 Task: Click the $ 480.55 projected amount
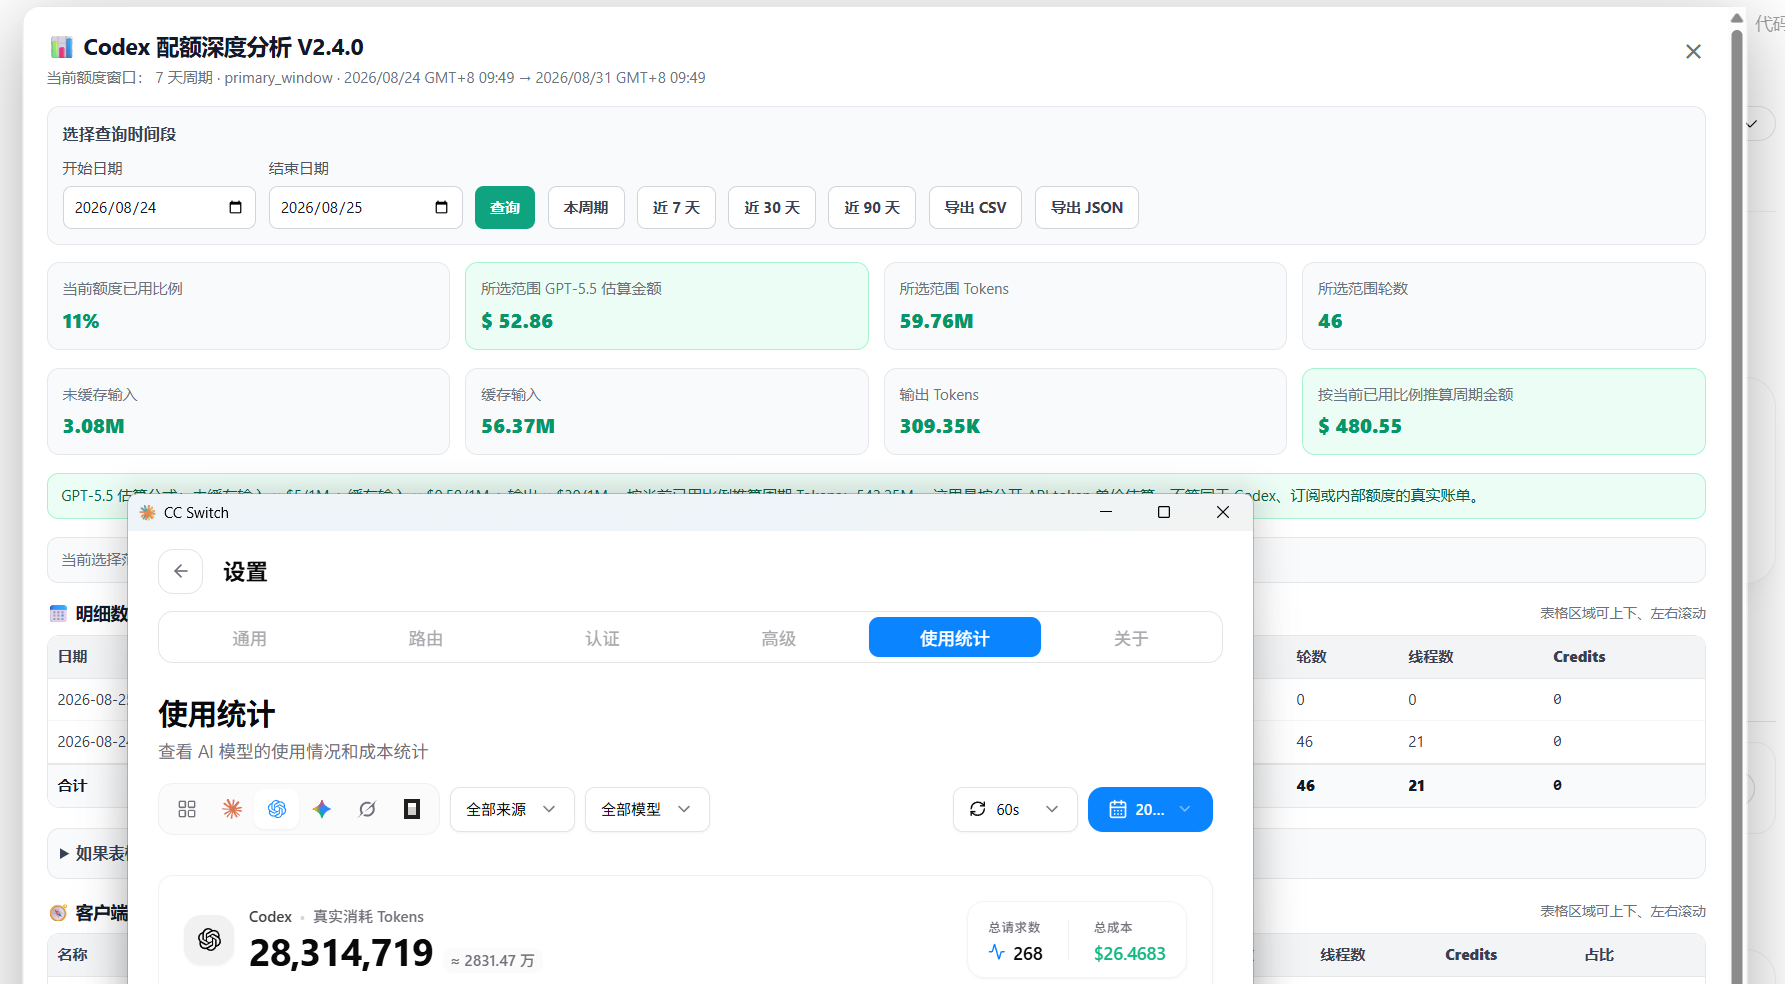[x=1360, y=426]
